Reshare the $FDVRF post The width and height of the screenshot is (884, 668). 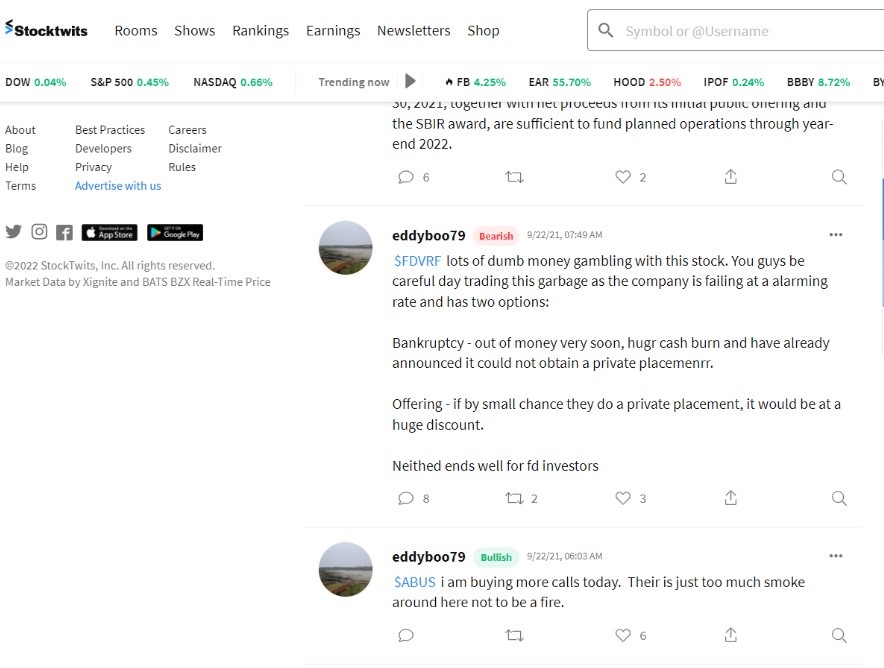tap(514, 498)
